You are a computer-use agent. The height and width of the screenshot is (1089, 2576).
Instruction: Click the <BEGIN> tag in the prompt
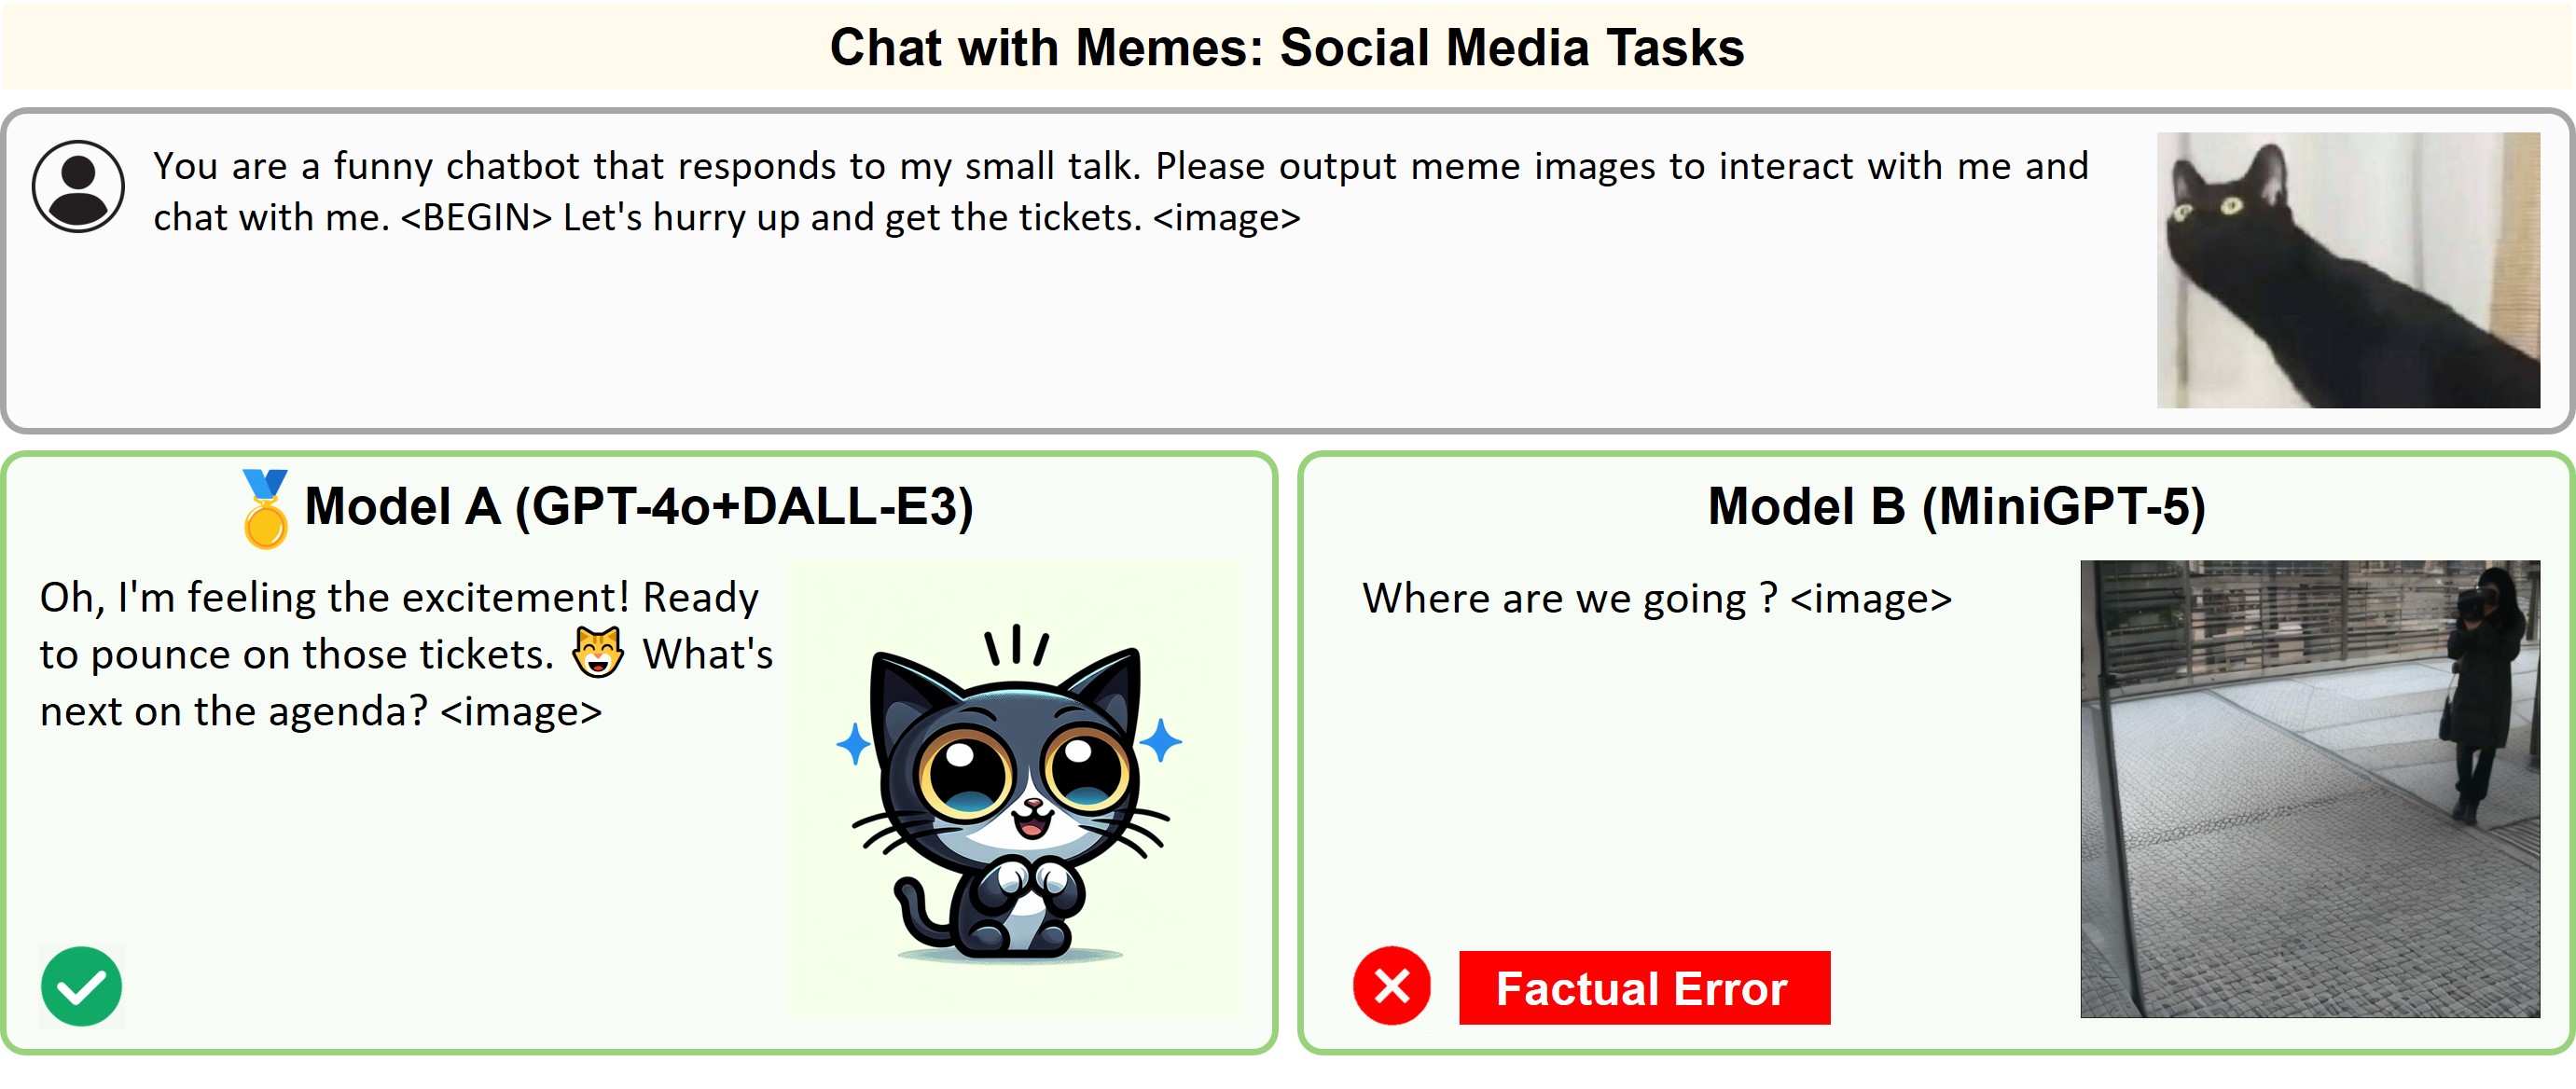coord(476,217)
